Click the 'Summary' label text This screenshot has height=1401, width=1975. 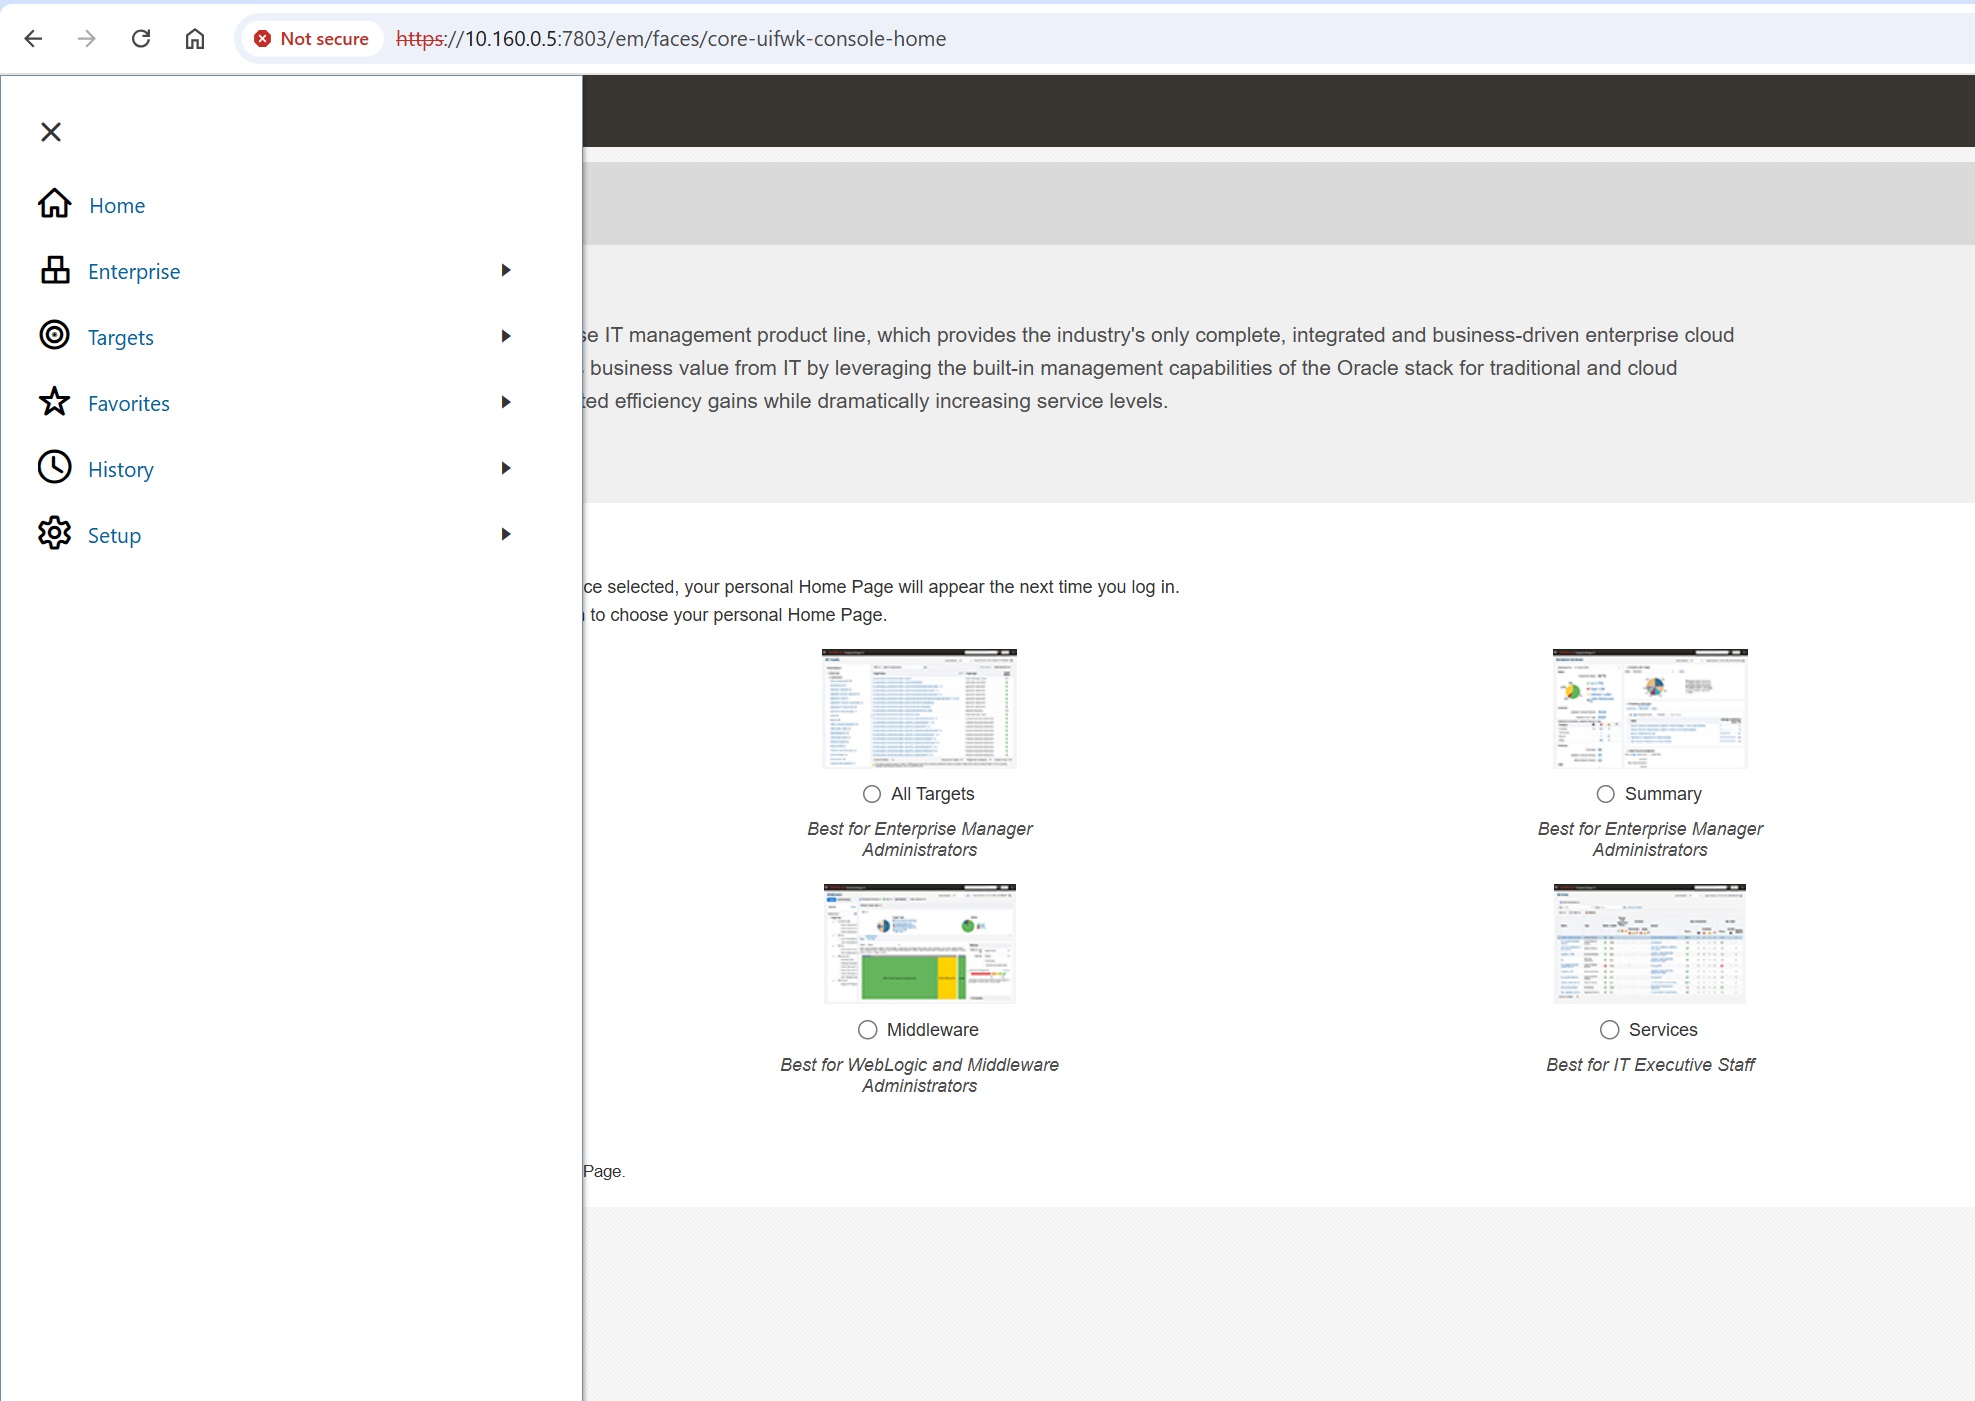coord(1663,794)
